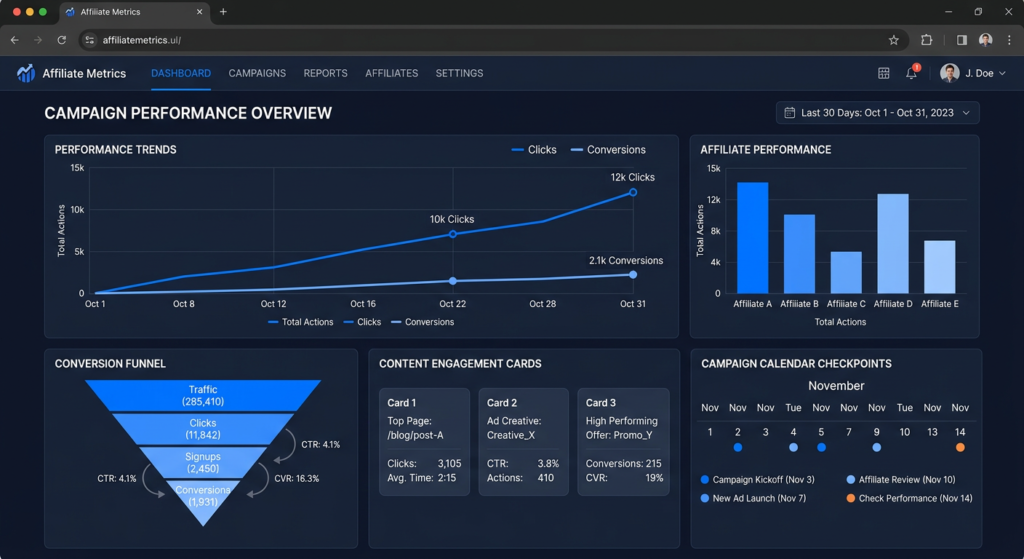Select the Affiliate A bar
This screenshot has height=559, width=1024.
[x=752, y=238]
